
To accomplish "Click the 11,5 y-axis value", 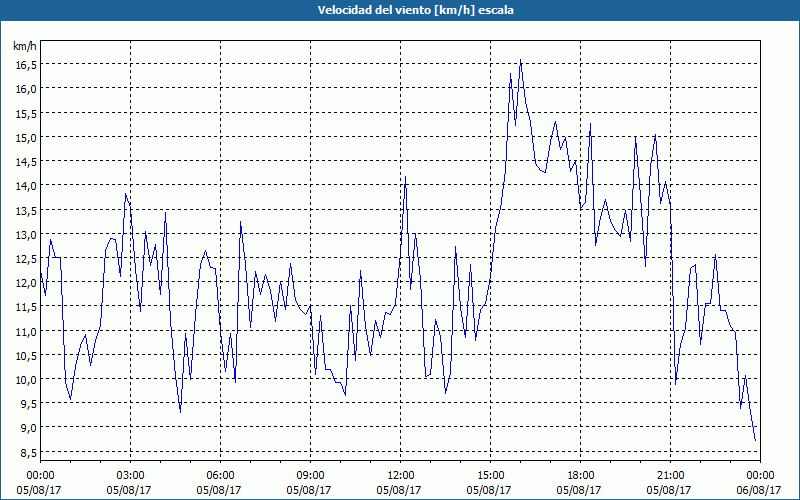I will click(x=26, y=307).
